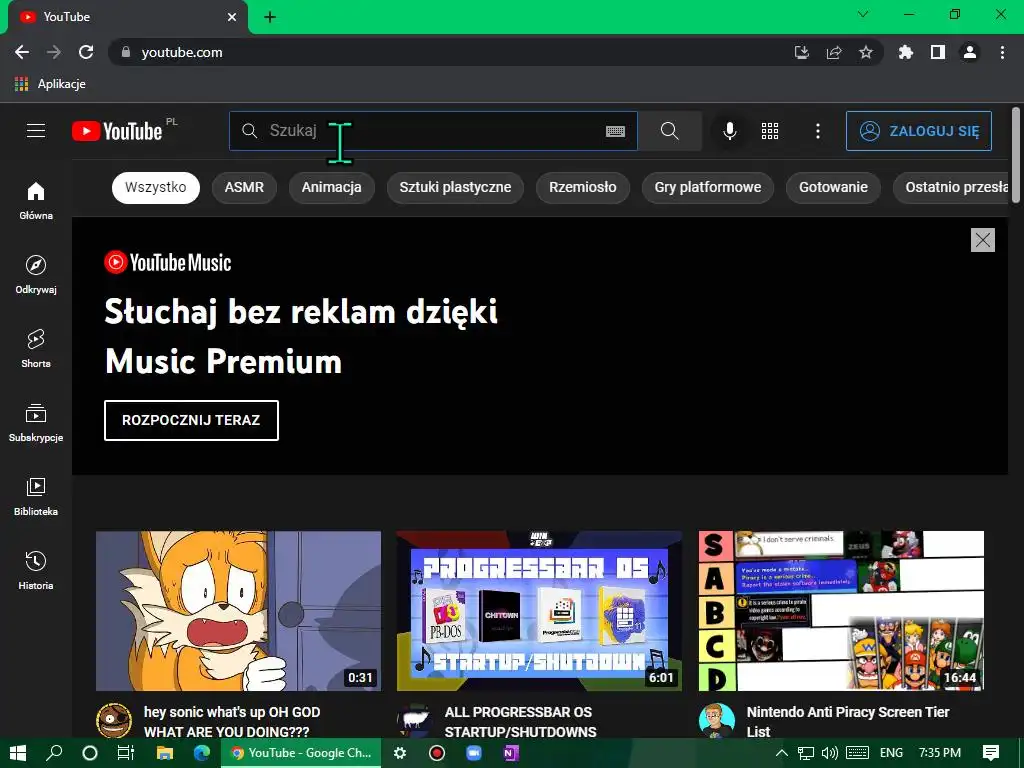Open Microsoft Edge from taskbar
1024x768 pixels.
[202, 753]
